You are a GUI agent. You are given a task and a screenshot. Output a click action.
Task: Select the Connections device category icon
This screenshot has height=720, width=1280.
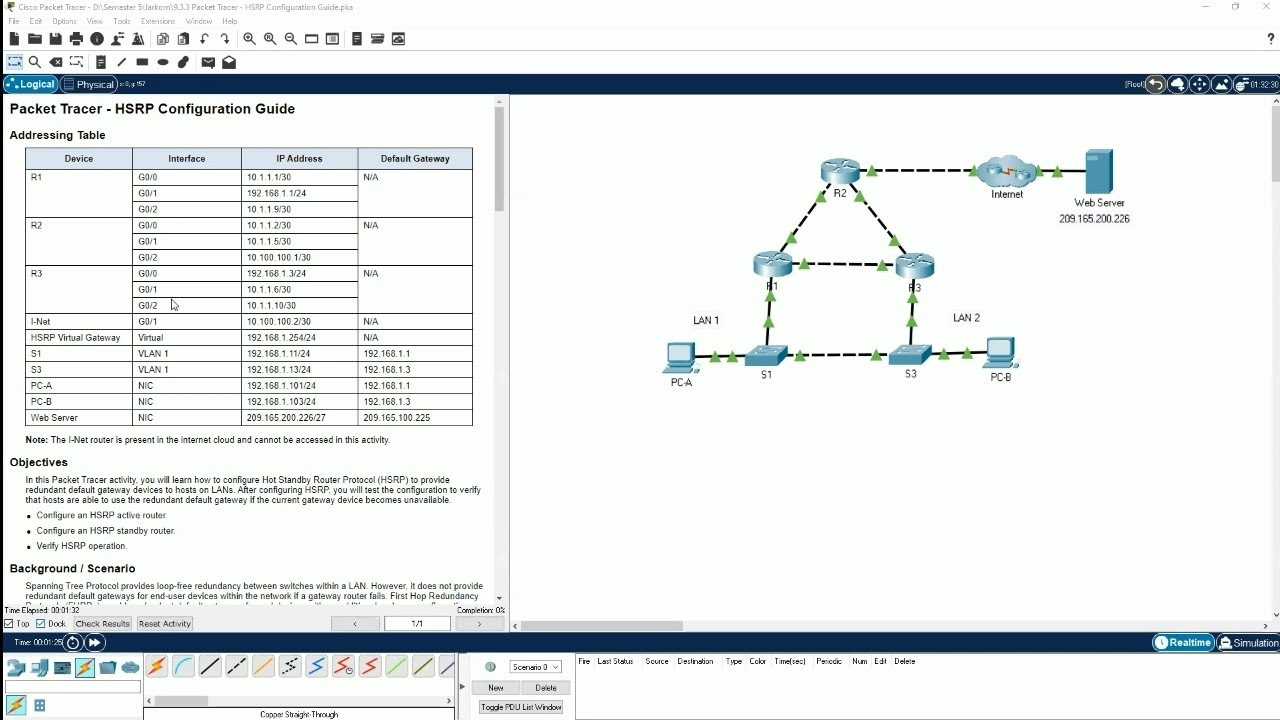pos(85,667)
